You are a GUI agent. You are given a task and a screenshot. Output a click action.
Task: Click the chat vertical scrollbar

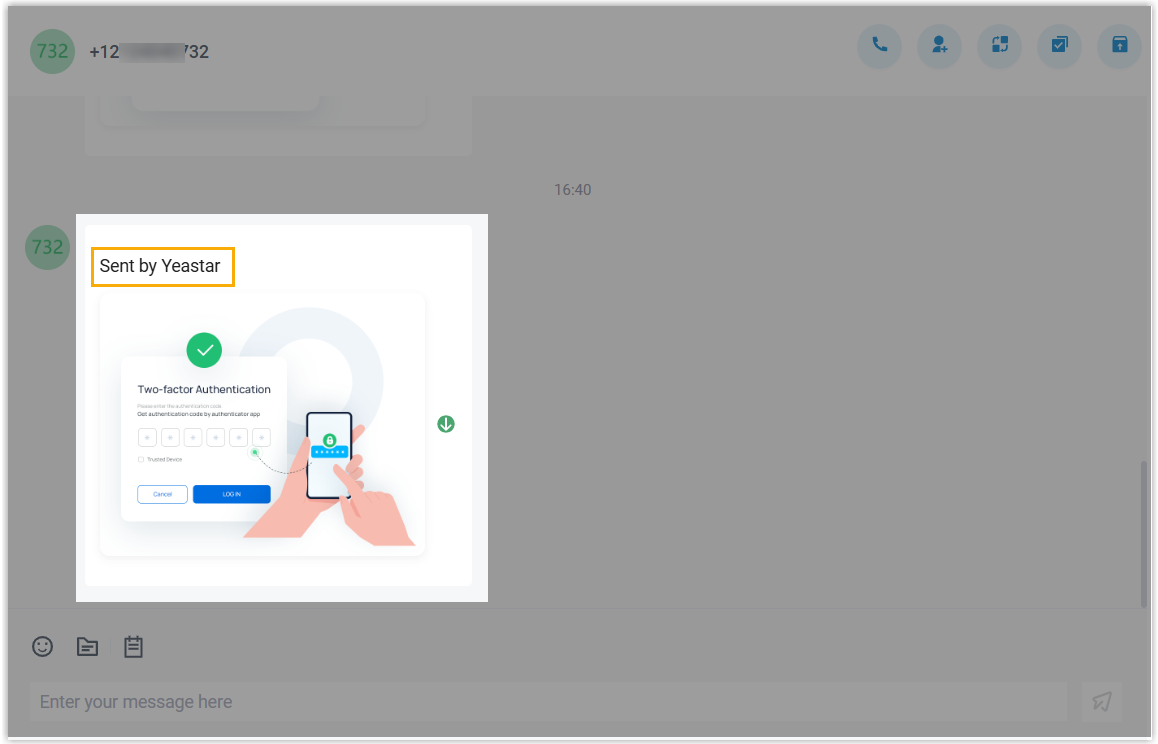[x=1144, y=534]
